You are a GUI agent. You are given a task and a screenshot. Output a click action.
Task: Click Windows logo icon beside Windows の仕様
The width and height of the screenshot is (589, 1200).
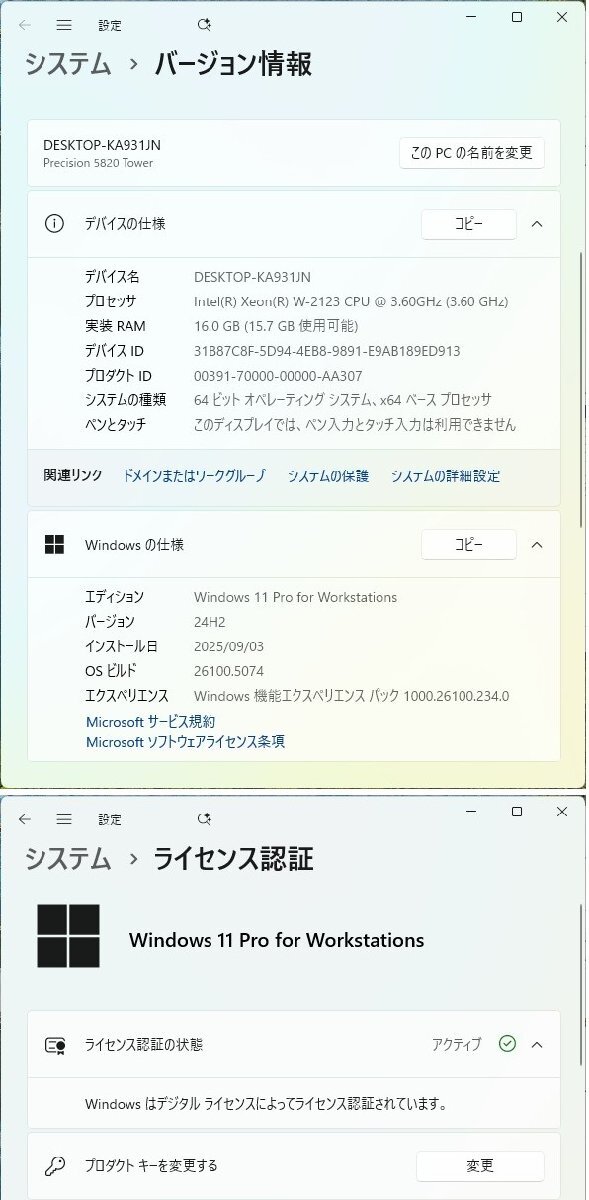point(54,545)
